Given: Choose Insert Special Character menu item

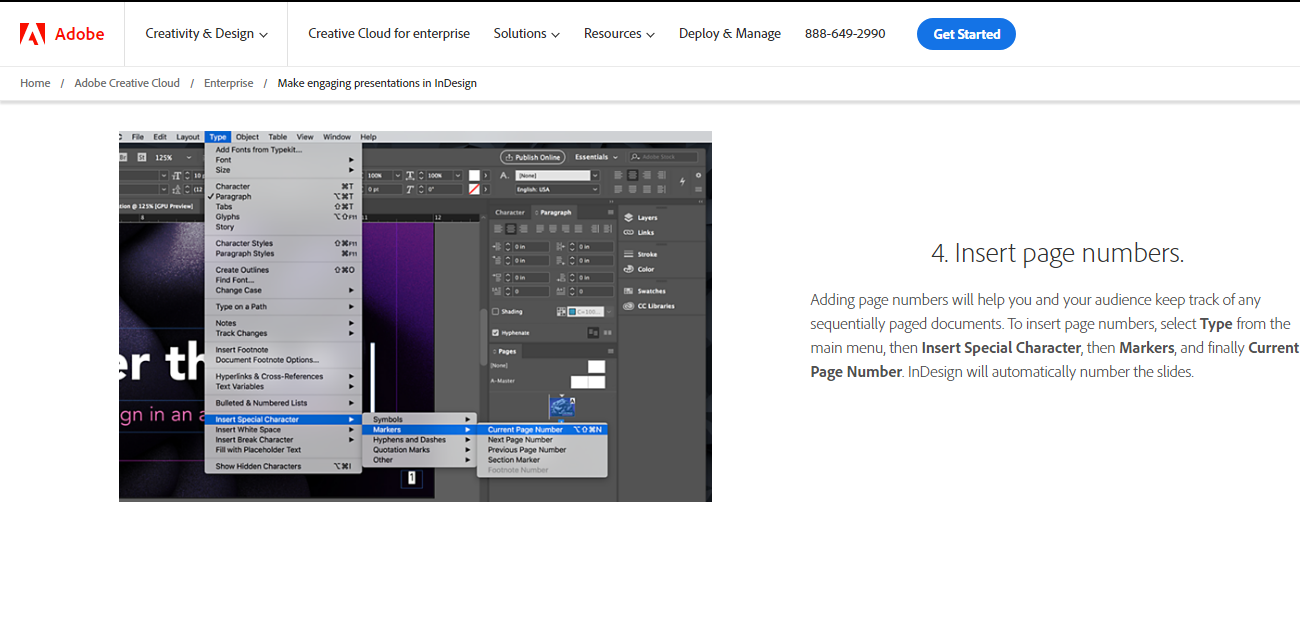Looking at the screenshot, I should coord(284,419).
